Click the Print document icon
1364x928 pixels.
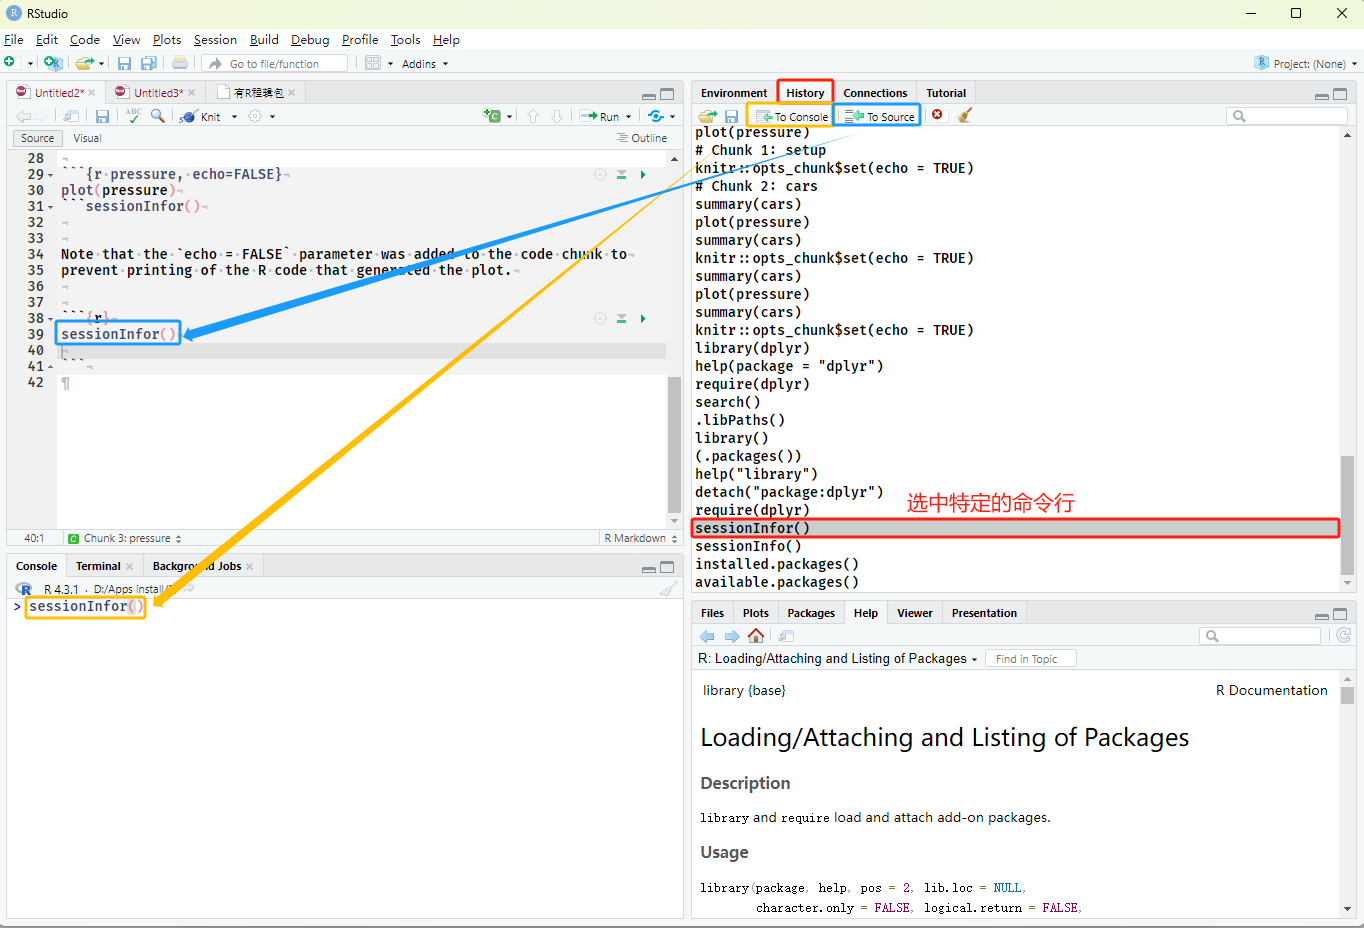click(180, 63)
